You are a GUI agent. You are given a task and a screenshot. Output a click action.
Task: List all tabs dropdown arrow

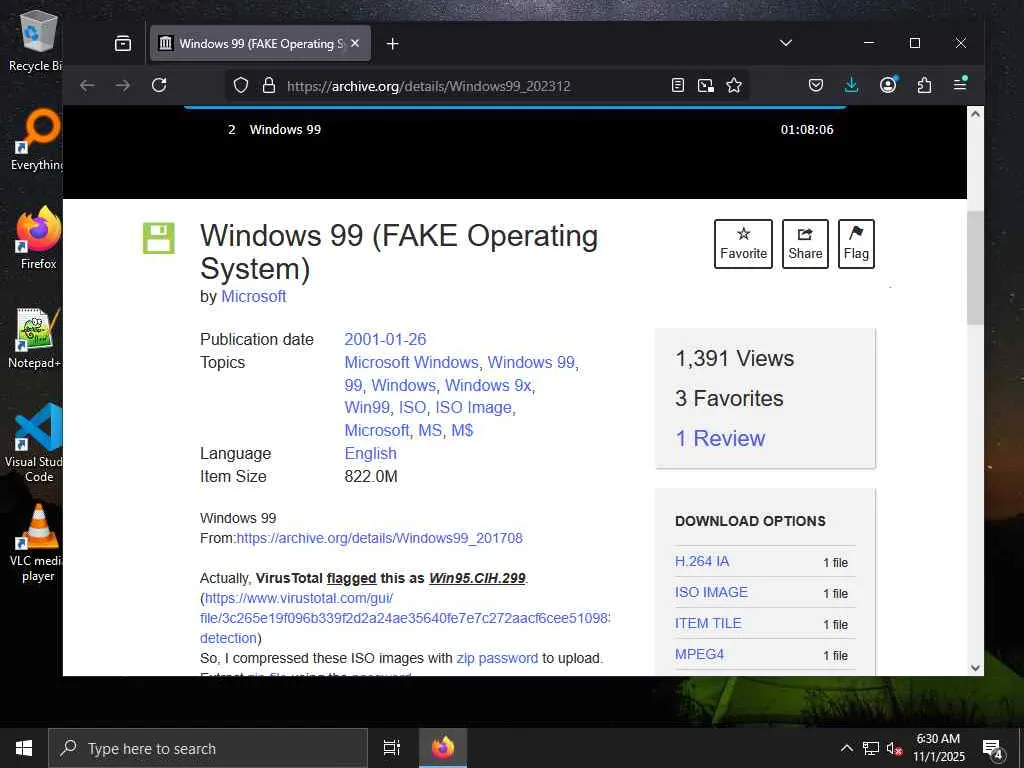786,43
